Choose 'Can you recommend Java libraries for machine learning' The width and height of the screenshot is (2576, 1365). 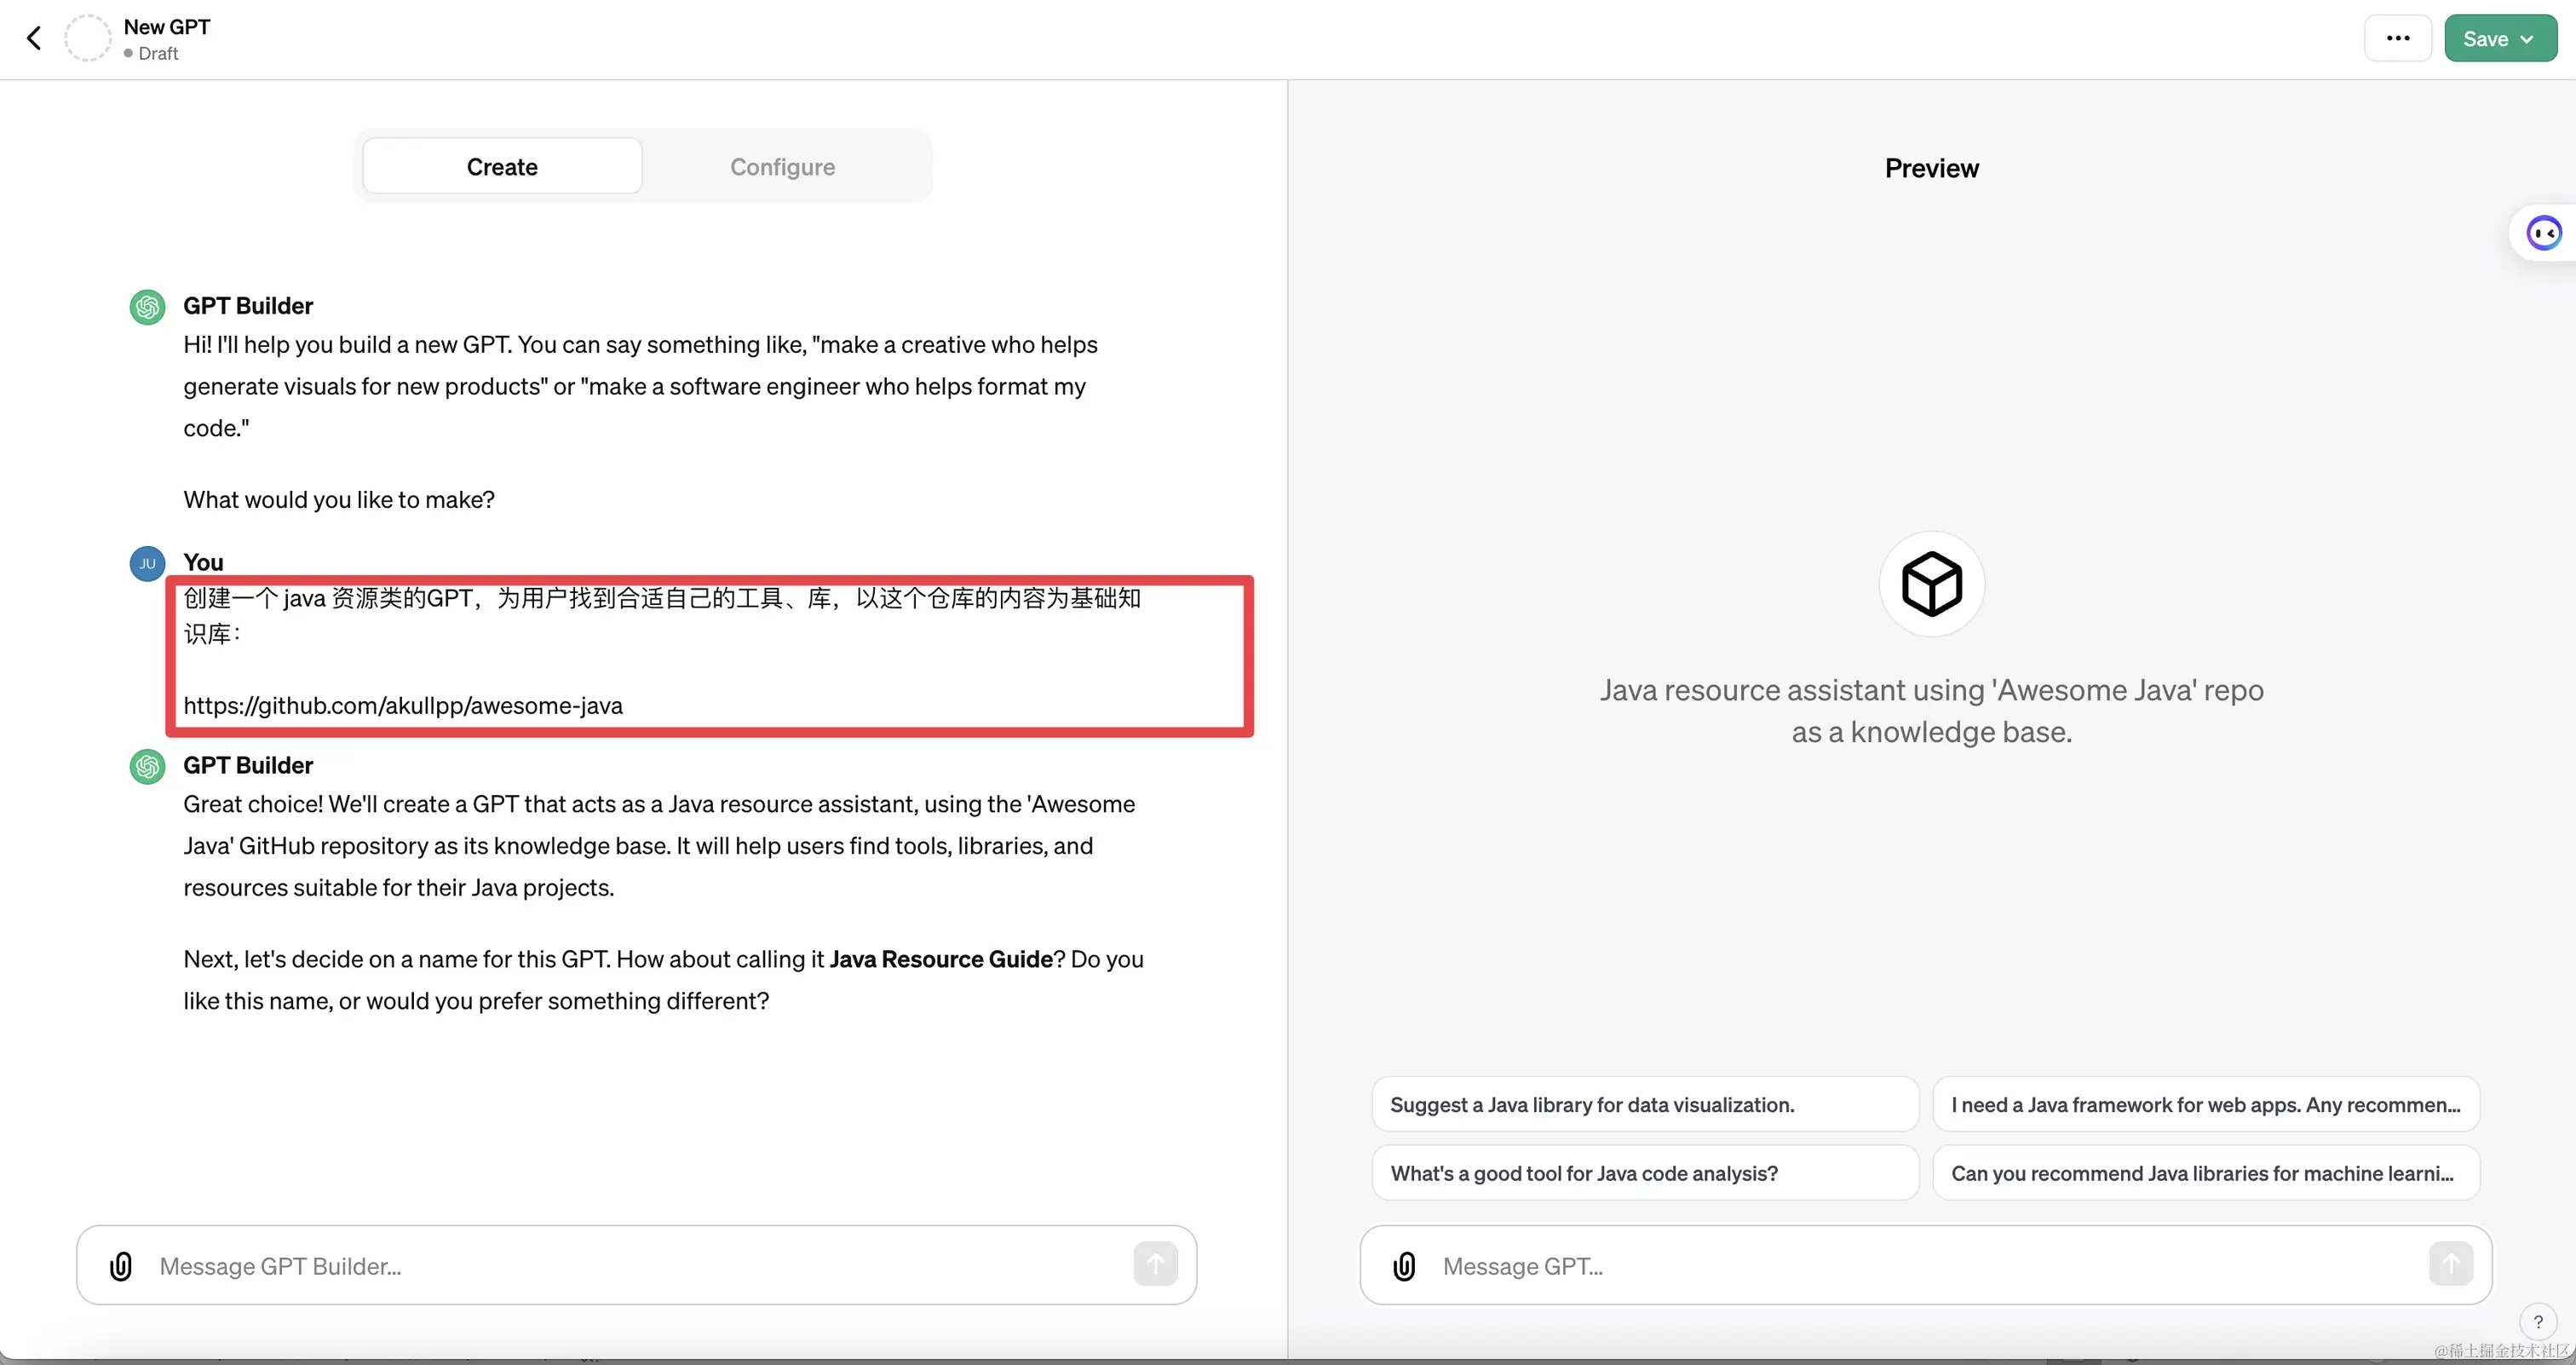pos(2206,1173)
